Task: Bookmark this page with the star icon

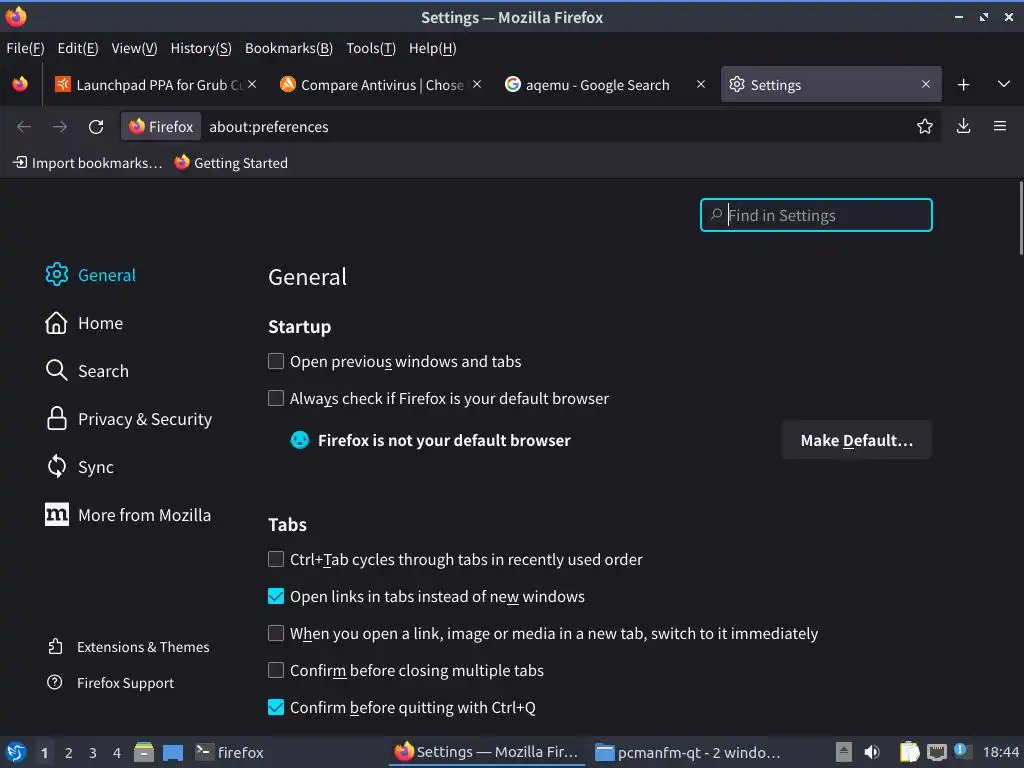Action: coord(925,126)
